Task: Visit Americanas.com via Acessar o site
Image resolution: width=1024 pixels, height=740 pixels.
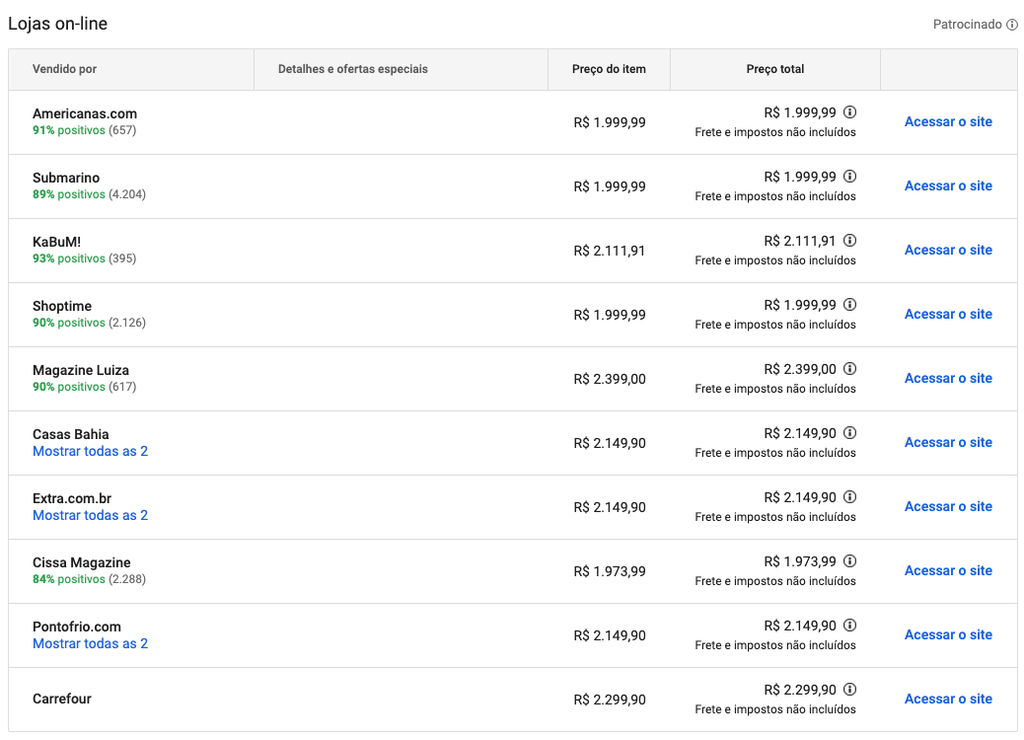Action: point(948,121)
